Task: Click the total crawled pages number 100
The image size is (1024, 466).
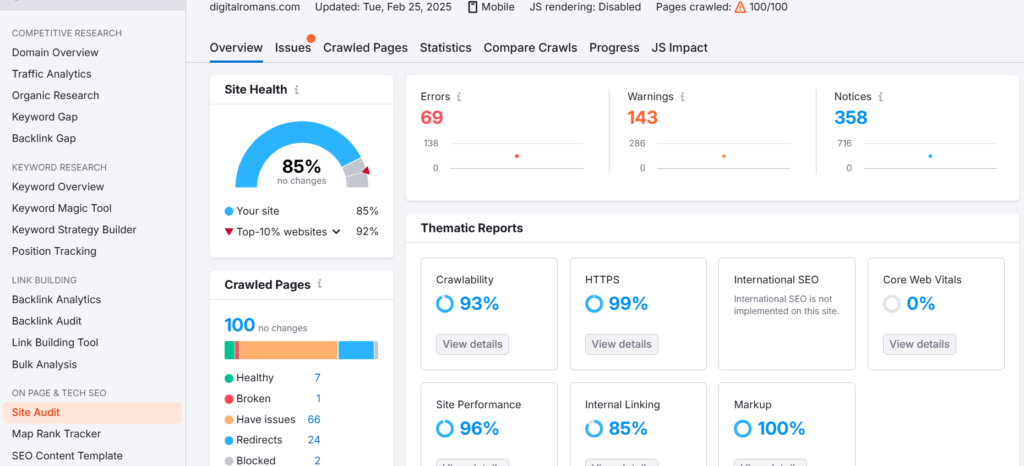Action: (240, 325)
